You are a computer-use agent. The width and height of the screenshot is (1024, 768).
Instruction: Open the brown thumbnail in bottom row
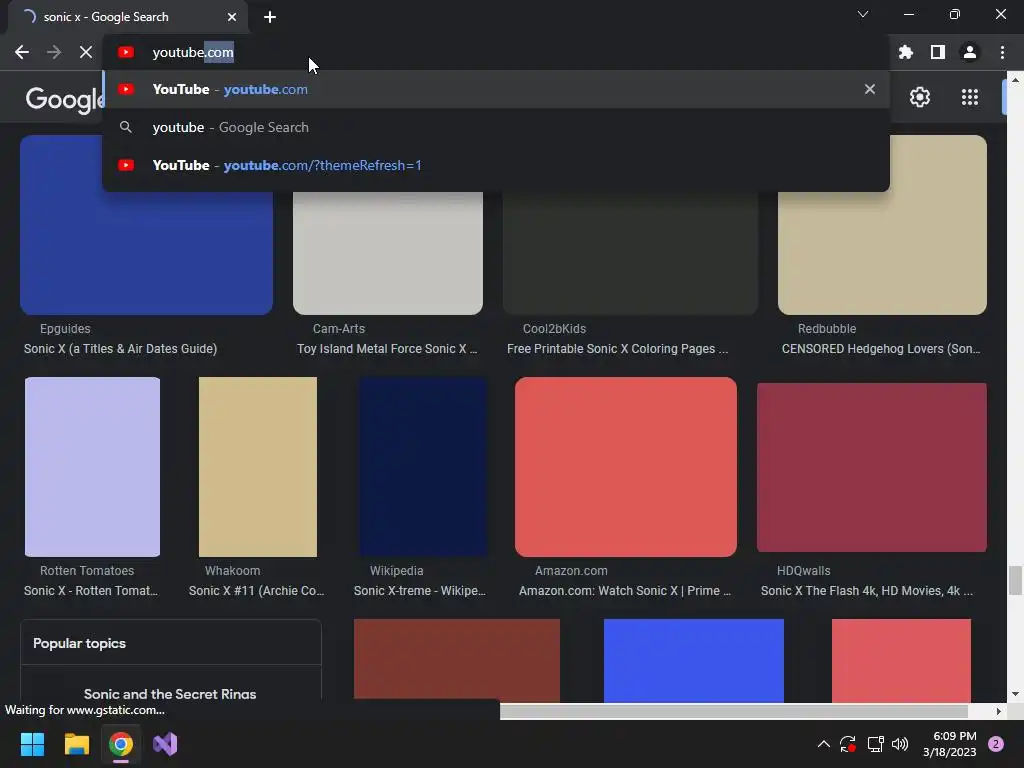(456, 660)
